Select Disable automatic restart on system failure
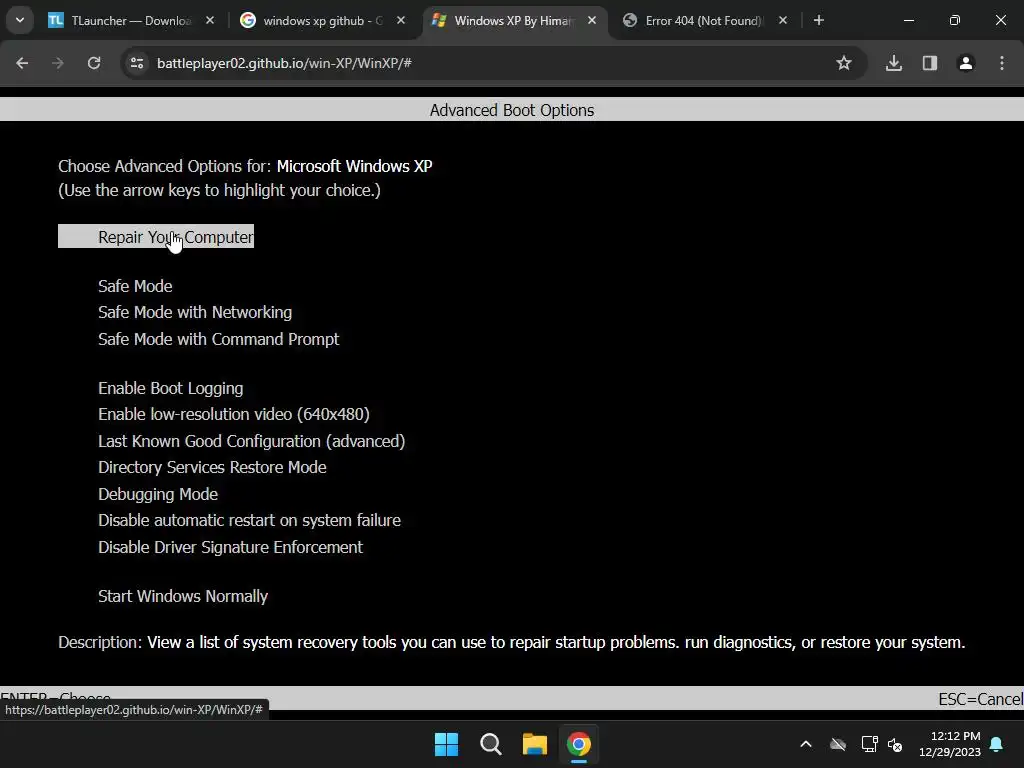 (249, 520)
